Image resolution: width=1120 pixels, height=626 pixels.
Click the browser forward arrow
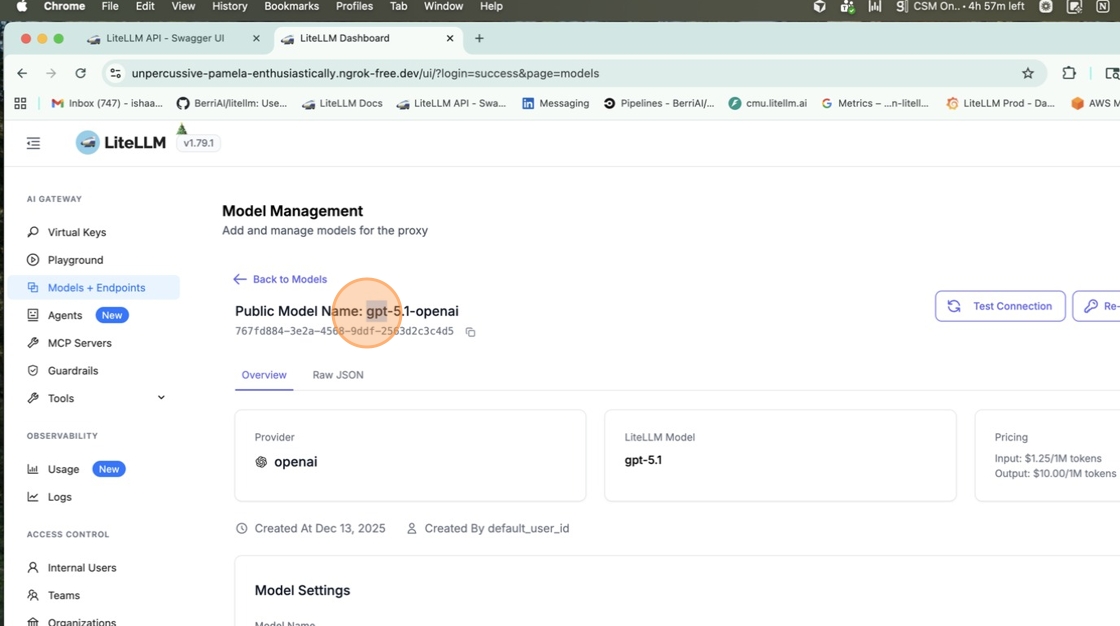[51, 74]
